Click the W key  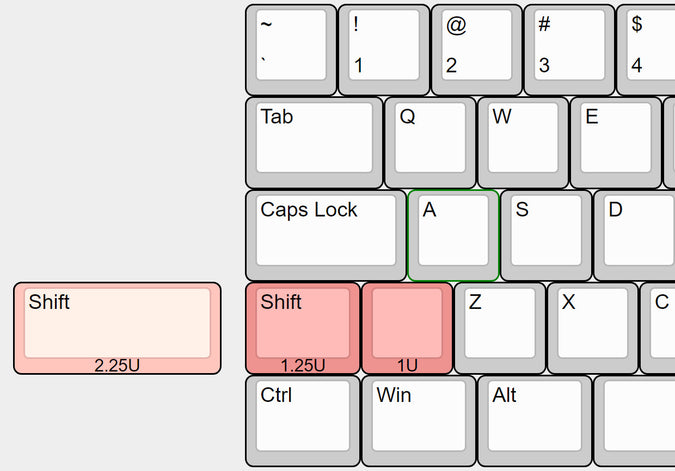[x=523, y=143]
